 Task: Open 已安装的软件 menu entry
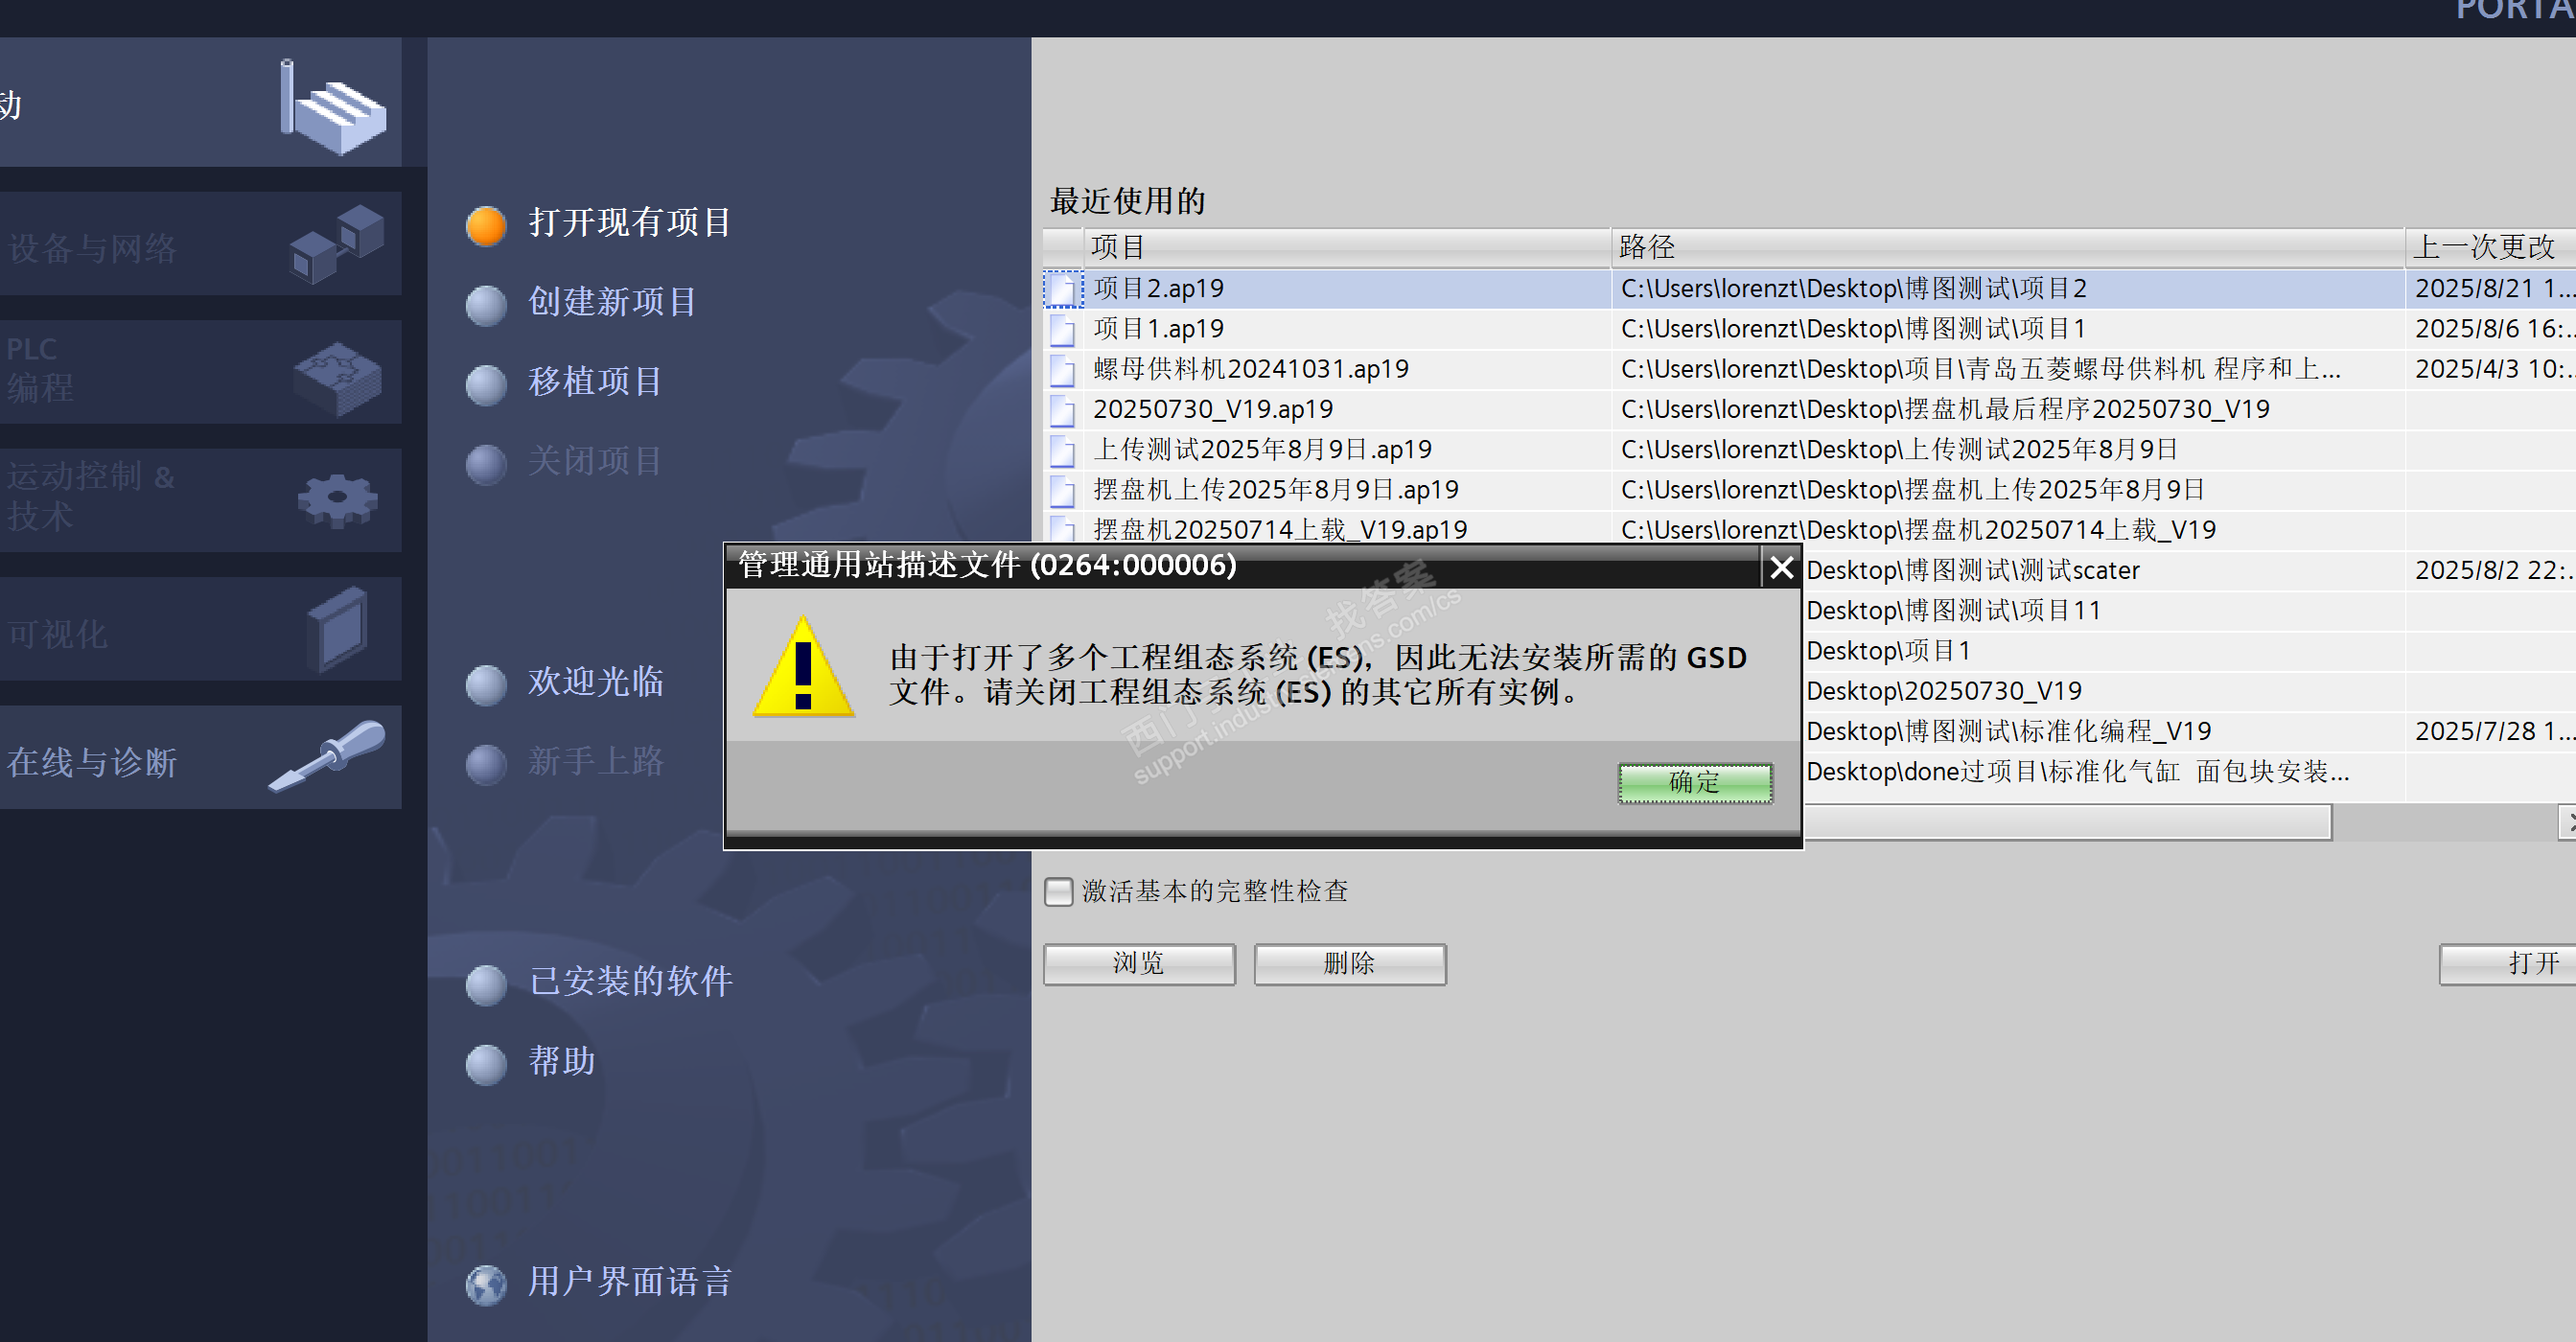coord(630,981)
